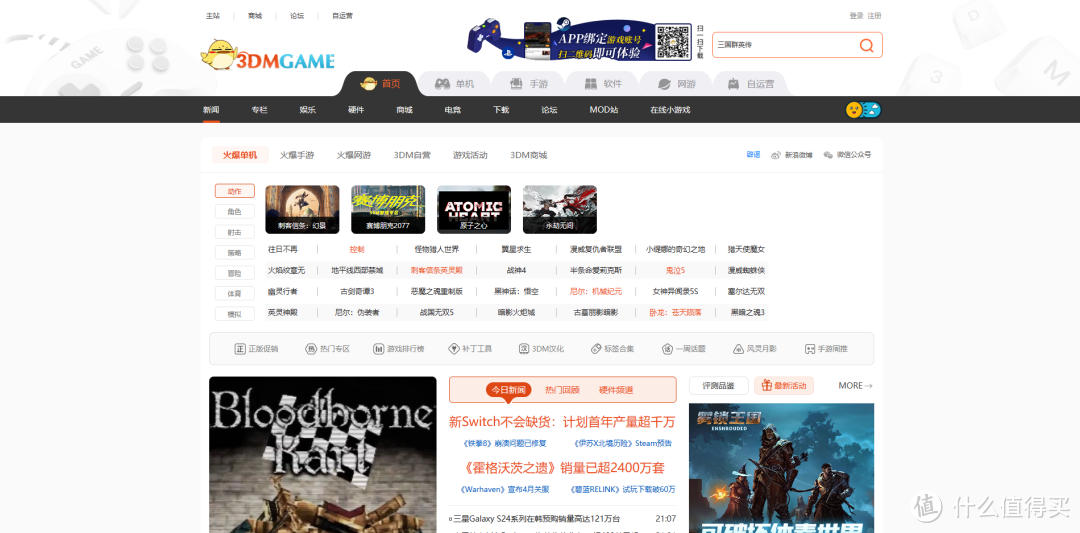
Task: Open the 标签合集 tags shortcut
Action: tap(612, 349)
